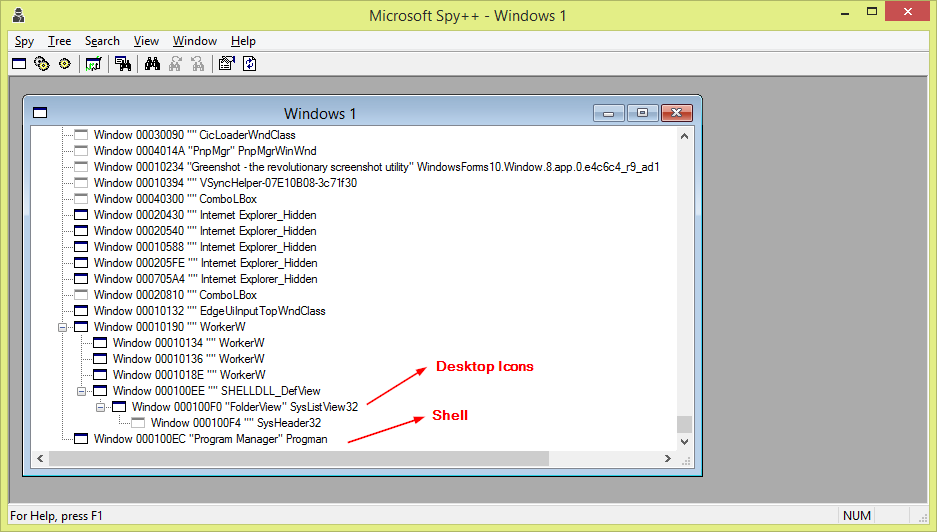Select Window 00010588 Internet Explorer_Hidden
This screenshot has height=532, width=937.
205,247
